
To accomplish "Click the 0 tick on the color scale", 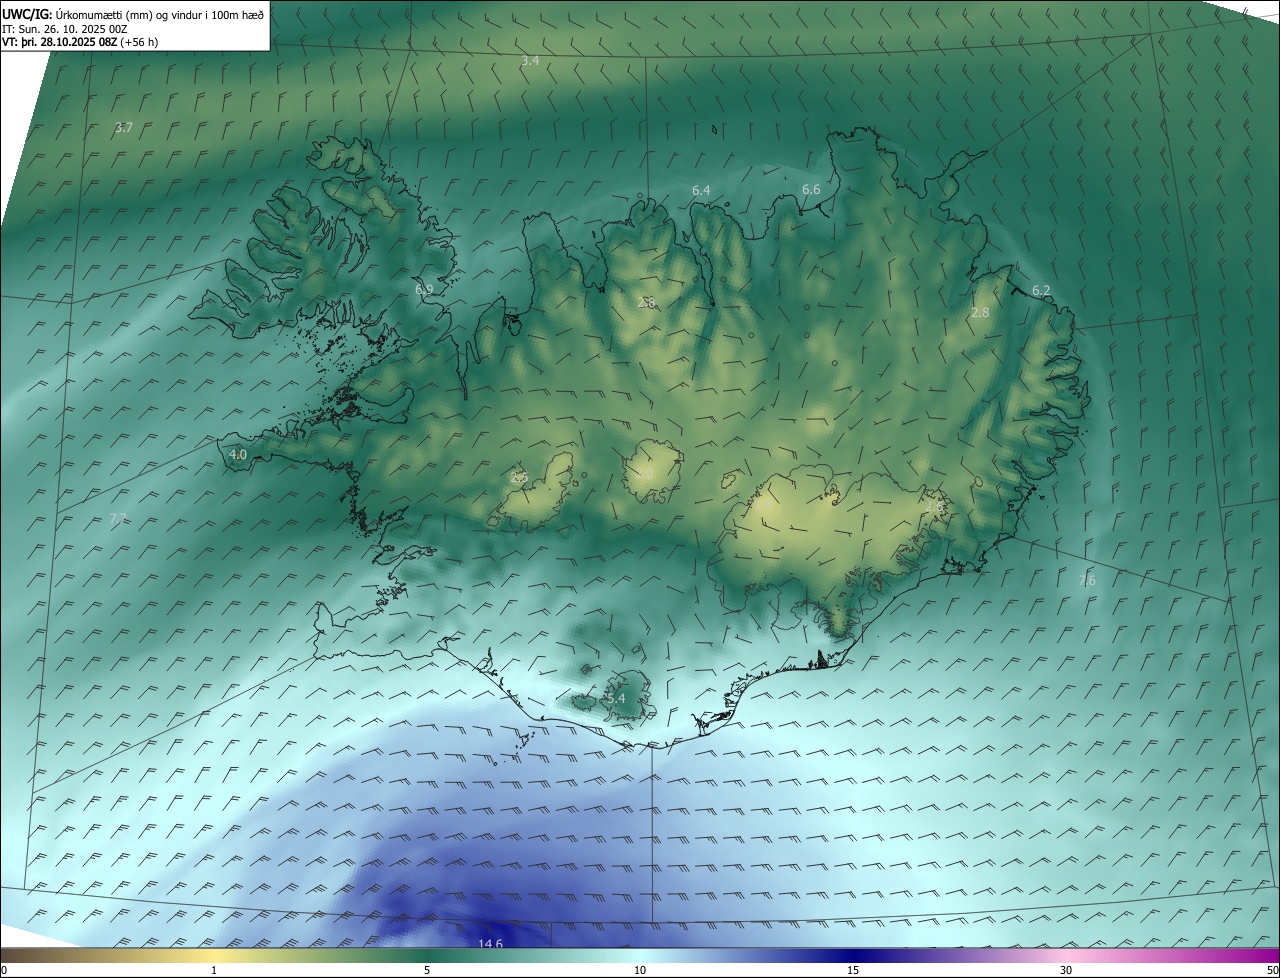I will pos(4,970).
